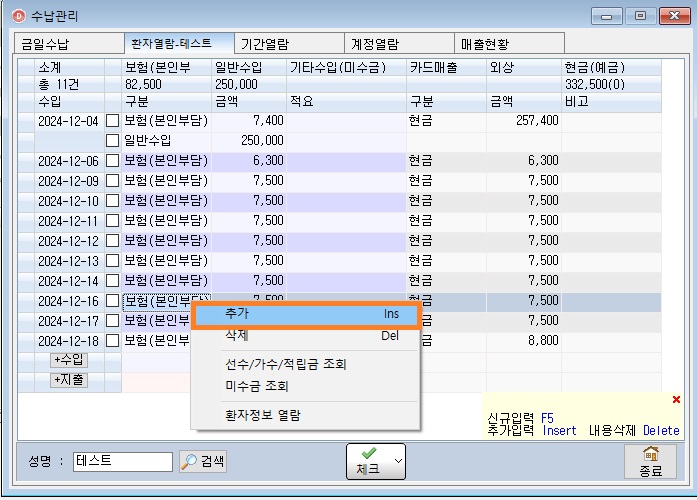Screen dimensions: 697x500
Task: Tick the checkbox for 2024-12-10 row
Action: click(x=113, y=200)
